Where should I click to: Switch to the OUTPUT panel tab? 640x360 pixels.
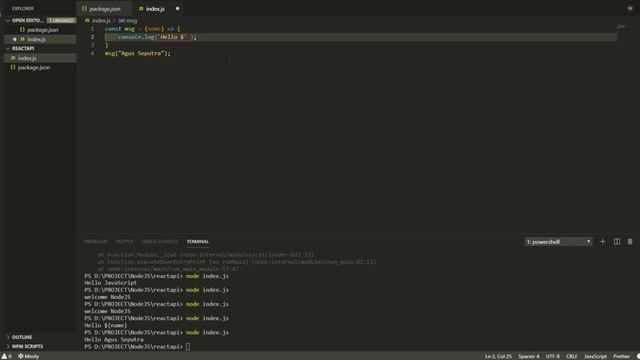click(124, 242)
